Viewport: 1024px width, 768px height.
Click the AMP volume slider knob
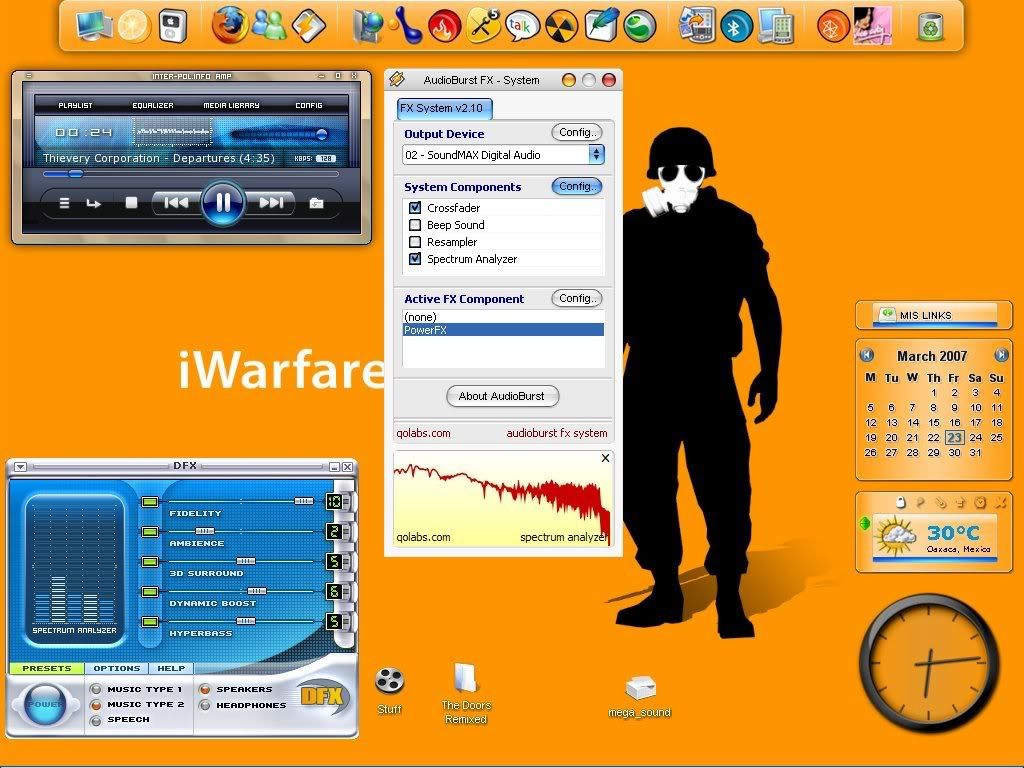pyautogui.click(x=321, y=135)
